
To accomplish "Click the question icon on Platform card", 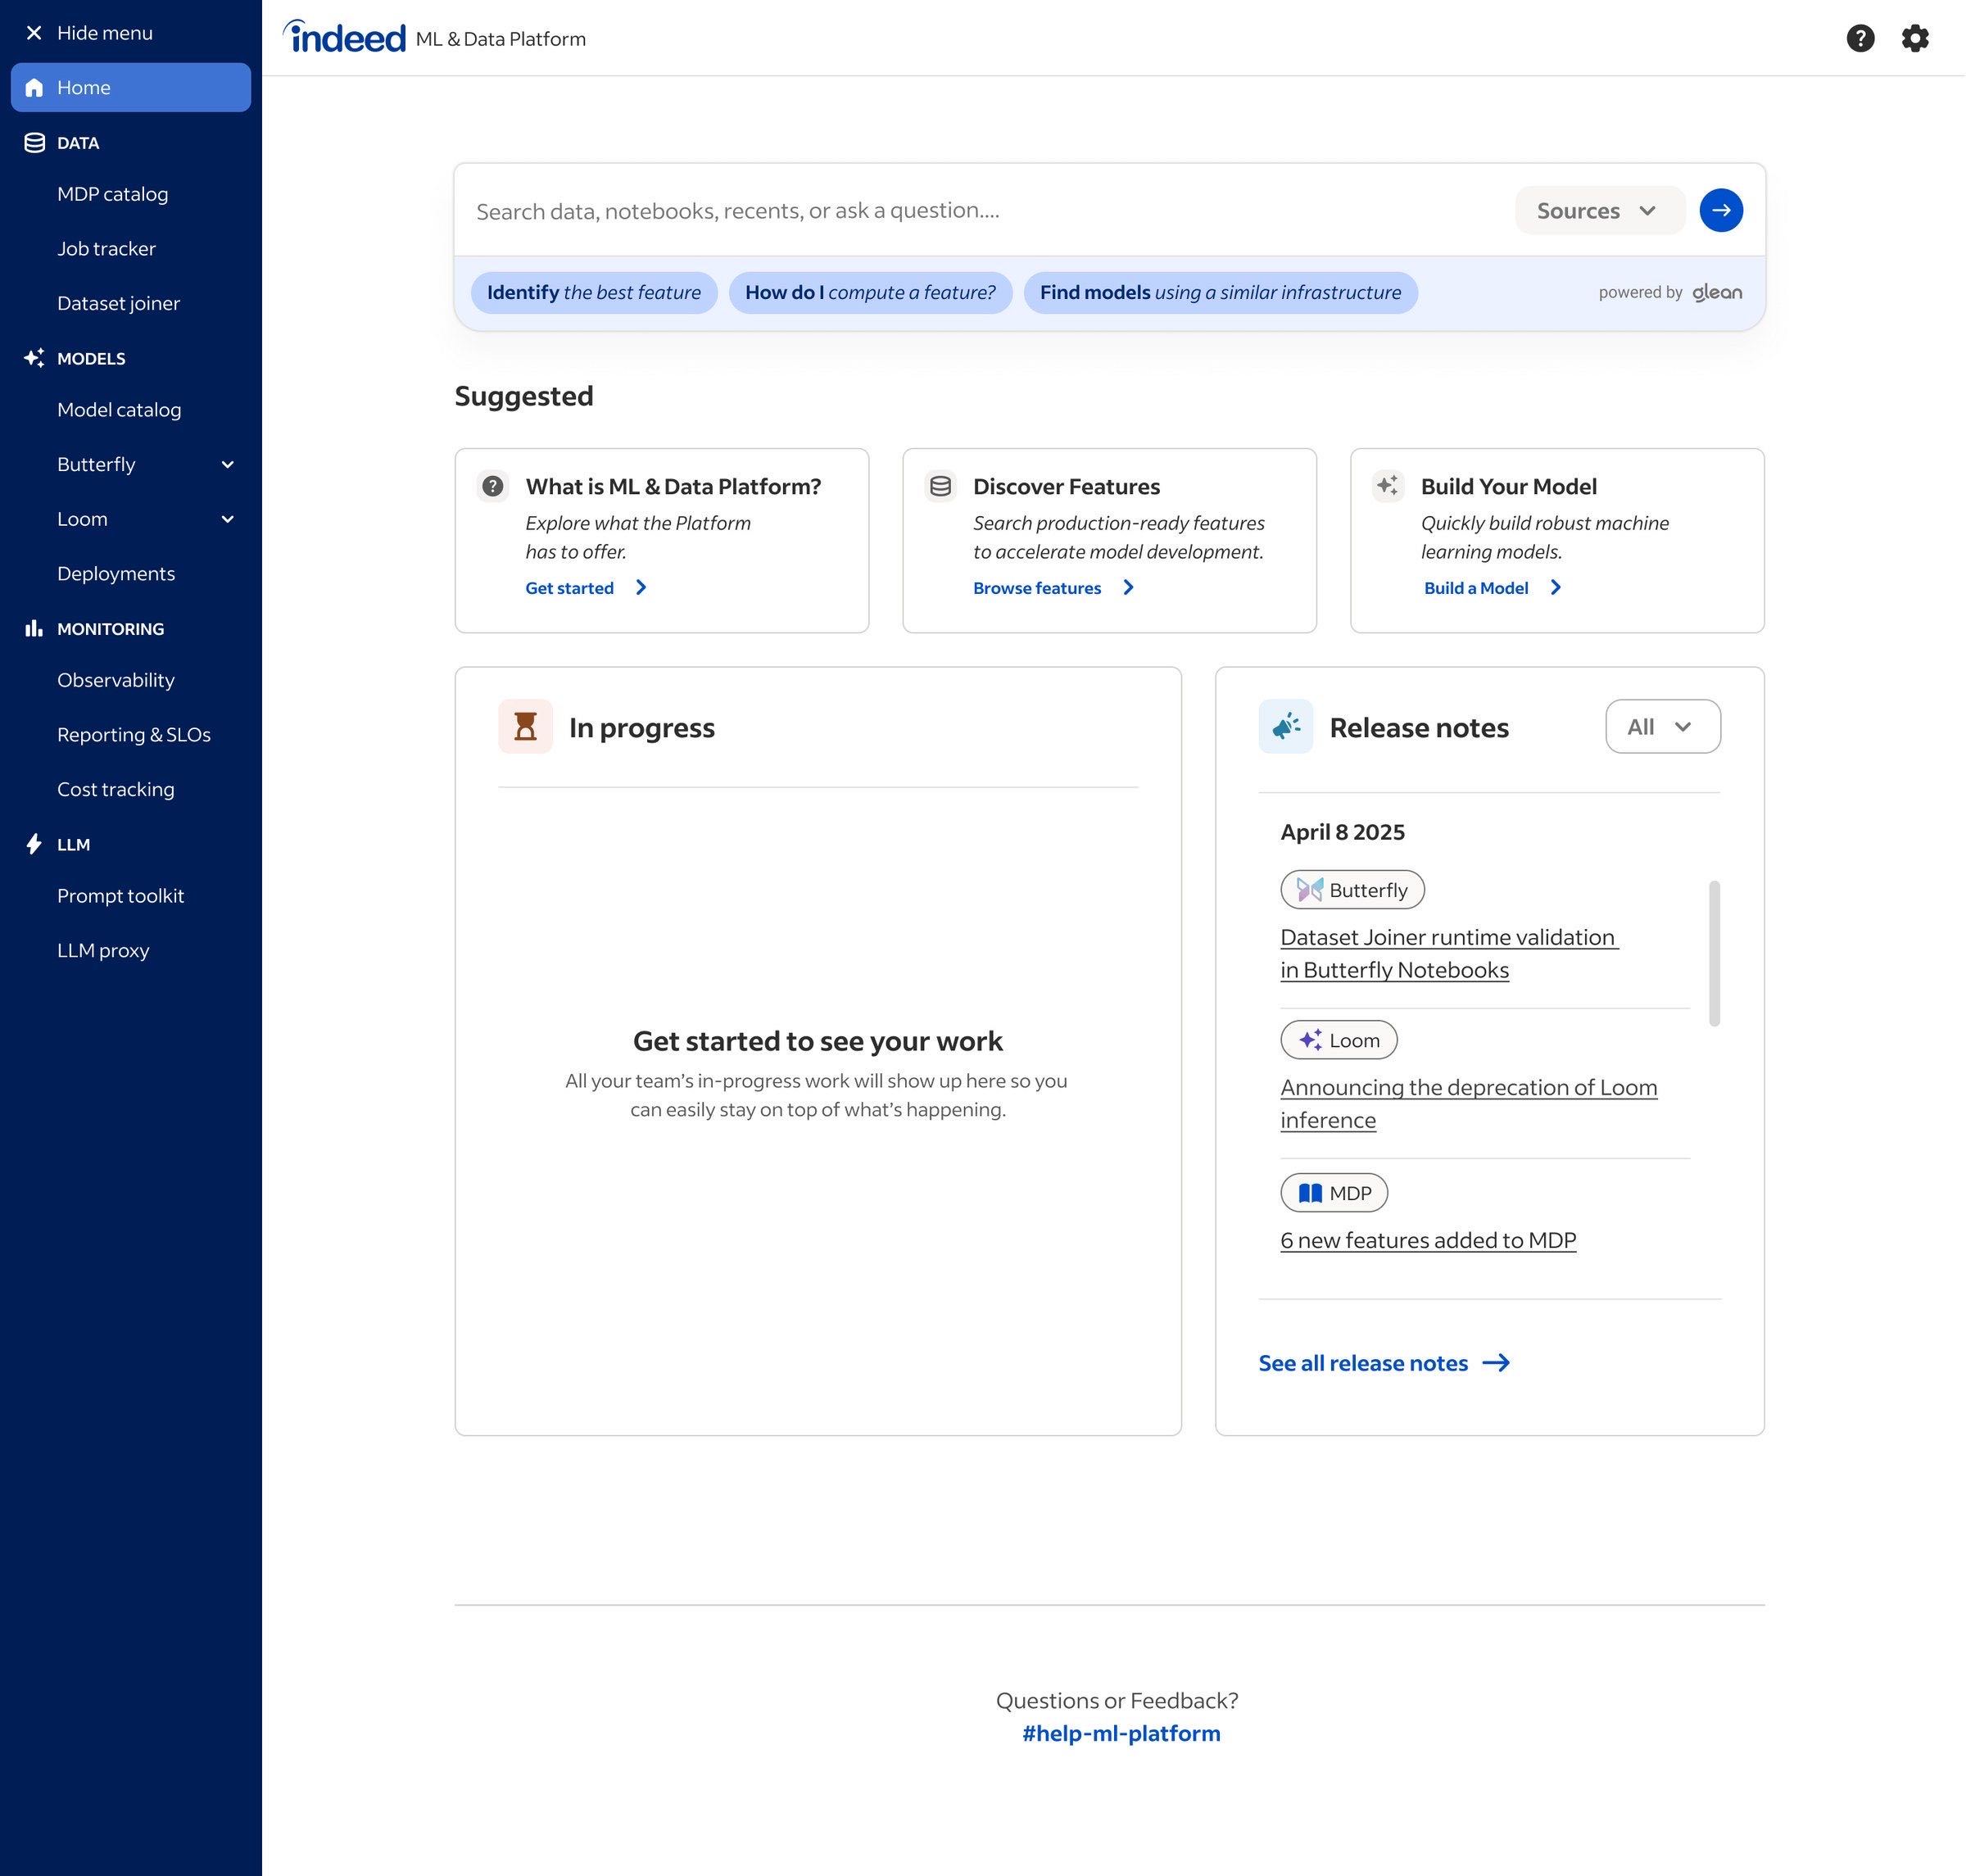I will [492, 486].
